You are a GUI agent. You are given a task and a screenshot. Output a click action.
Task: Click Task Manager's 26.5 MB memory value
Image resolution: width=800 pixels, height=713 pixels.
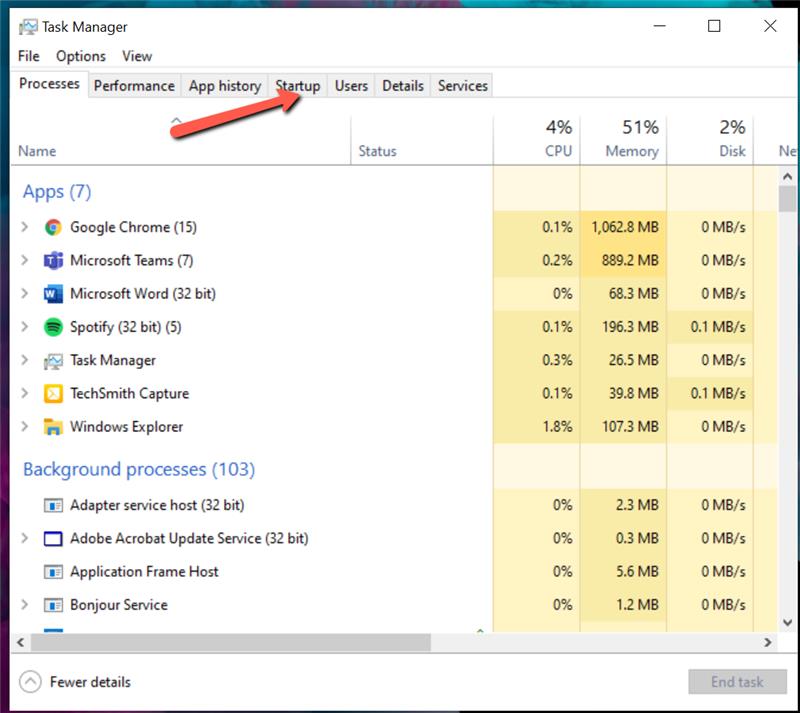click(x=634, y=360)
